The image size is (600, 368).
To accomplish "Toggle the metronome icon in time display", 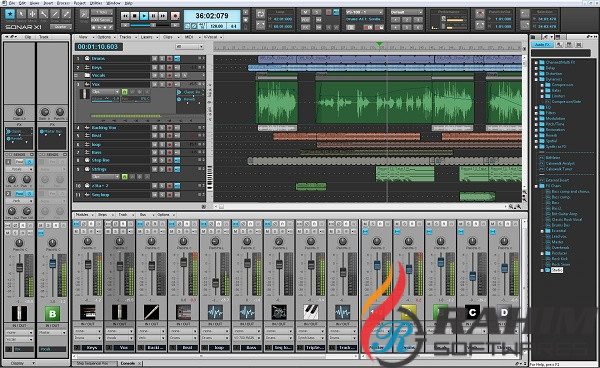I will pos(194,26).
